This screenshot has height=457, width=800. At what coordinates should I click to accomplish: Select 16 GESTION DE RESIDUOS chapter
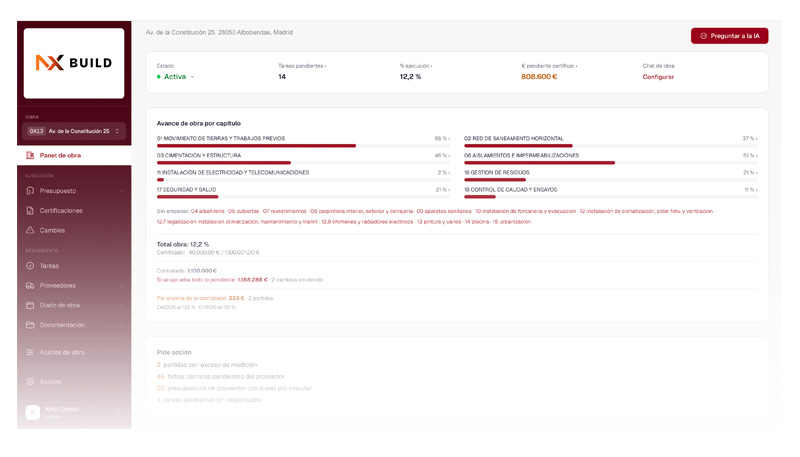pos(496,172)
